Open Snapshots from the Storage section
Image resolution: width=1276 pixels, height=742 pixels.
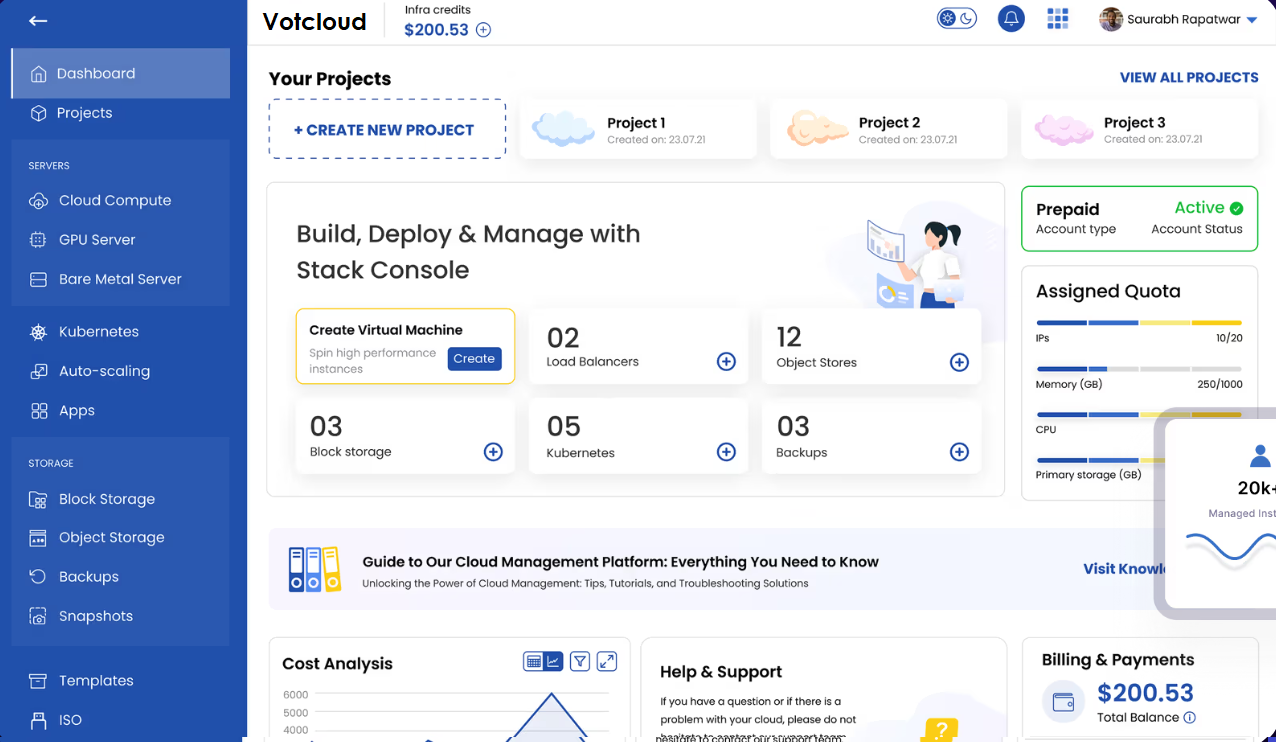[x=94, y=616]
